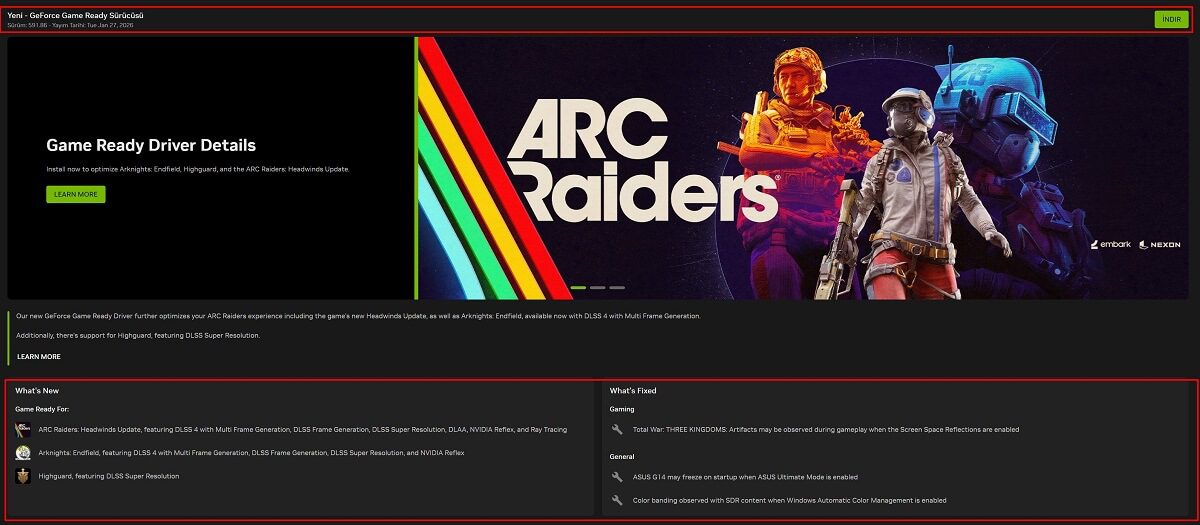The image size is (1200, 525).
Task: Click the Highguard game icon
Action: pyautogui.click(x=23, y=476)
